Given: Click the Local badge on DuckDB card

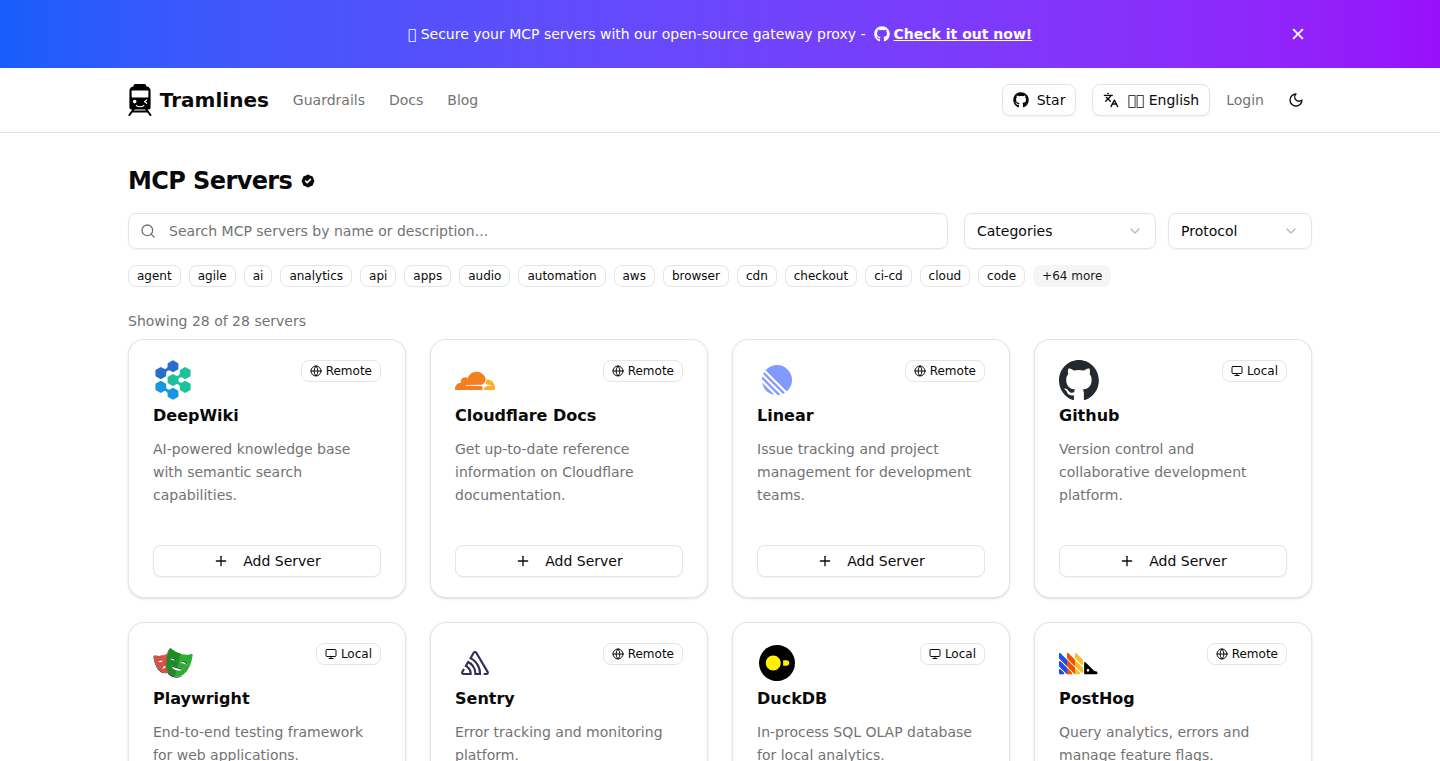Looking at the screenshot, I should [952, 654].
